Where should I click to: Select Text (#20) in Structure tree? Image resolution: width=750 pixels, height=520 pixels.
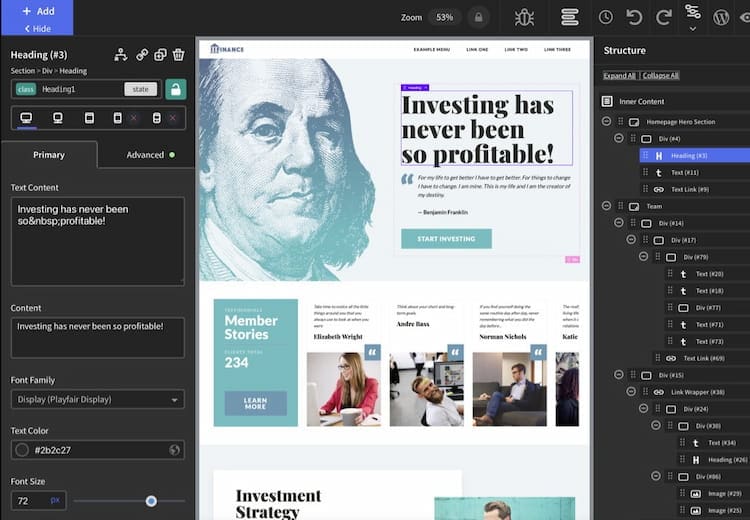[709, 274]
